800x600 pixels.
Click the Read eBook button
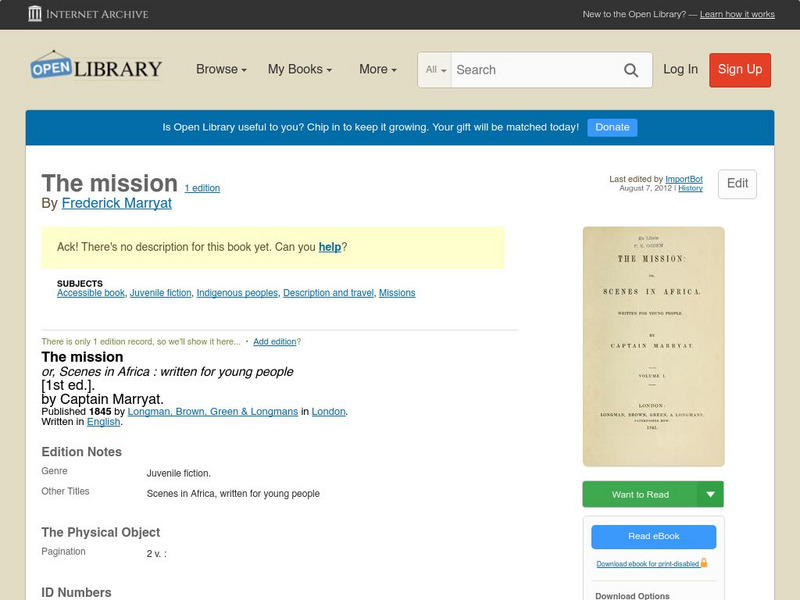[652, 537]
